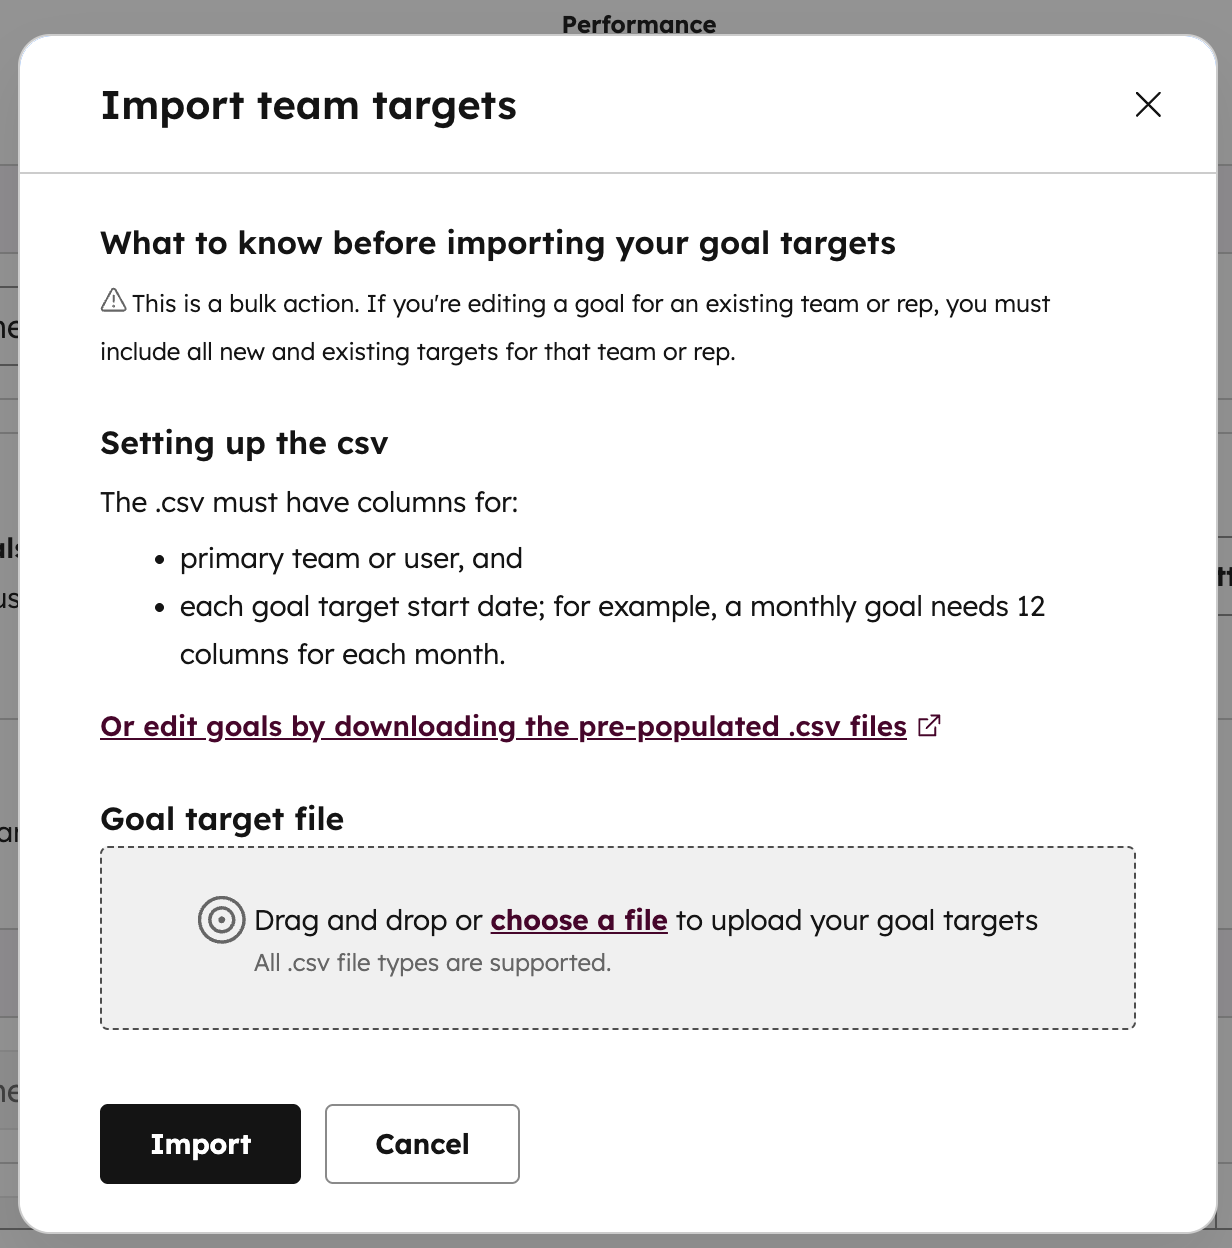Click the "choose a file" link
Image resolution: width=1232 pixels, height=1248 pixels.
point(578,920)
